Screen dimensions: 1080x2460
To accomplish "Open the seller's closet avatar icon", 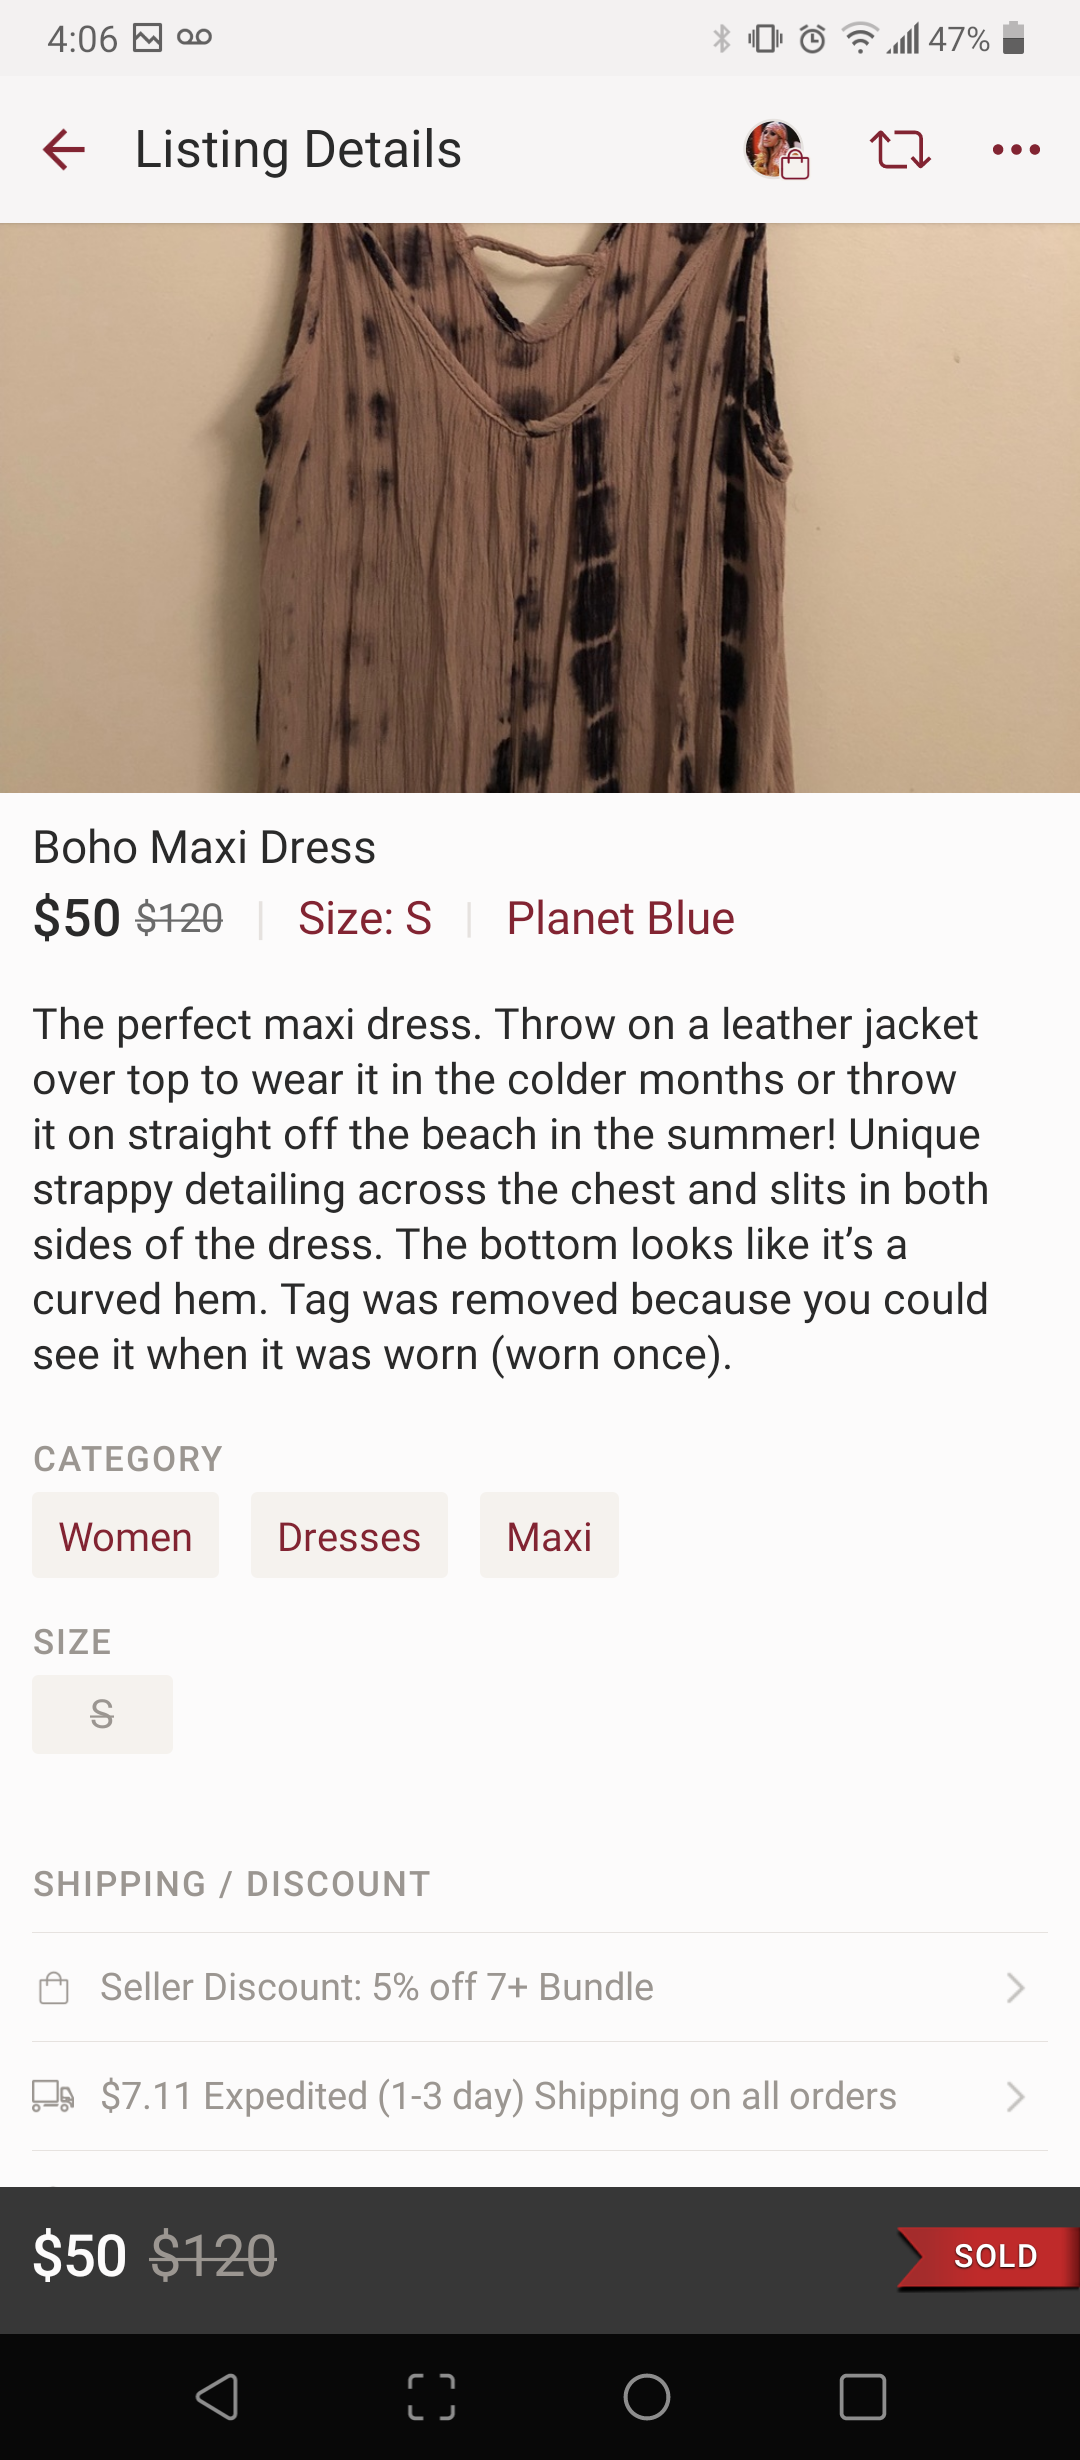I will pyautogui.click(x=775, y=150).
